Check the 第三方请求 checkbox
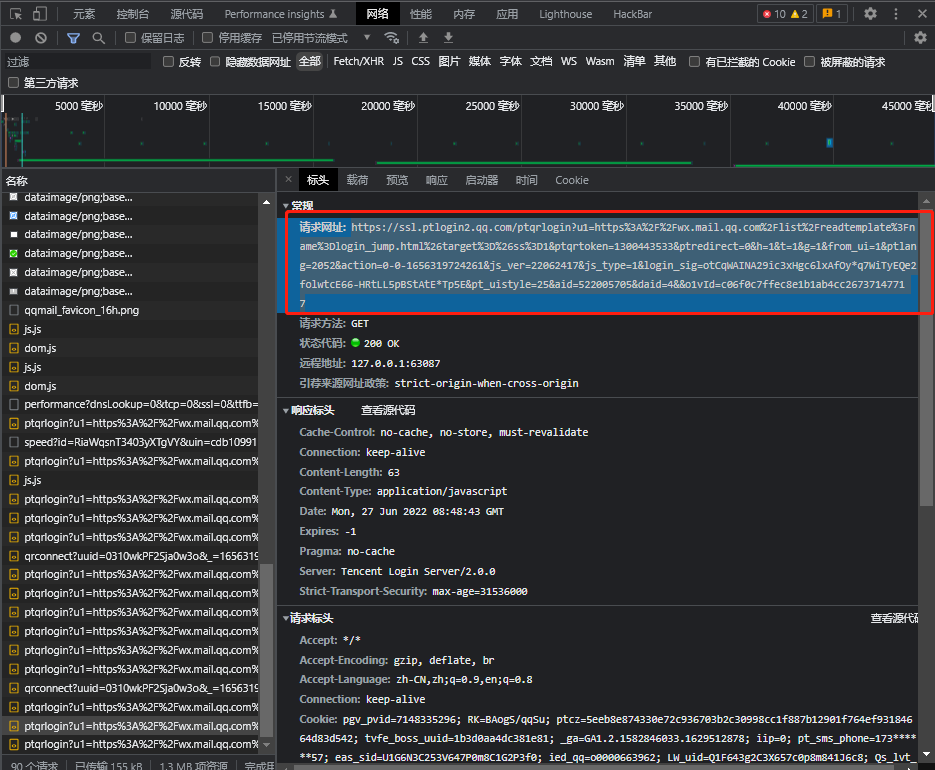935x770 pixels. (13, 83)
